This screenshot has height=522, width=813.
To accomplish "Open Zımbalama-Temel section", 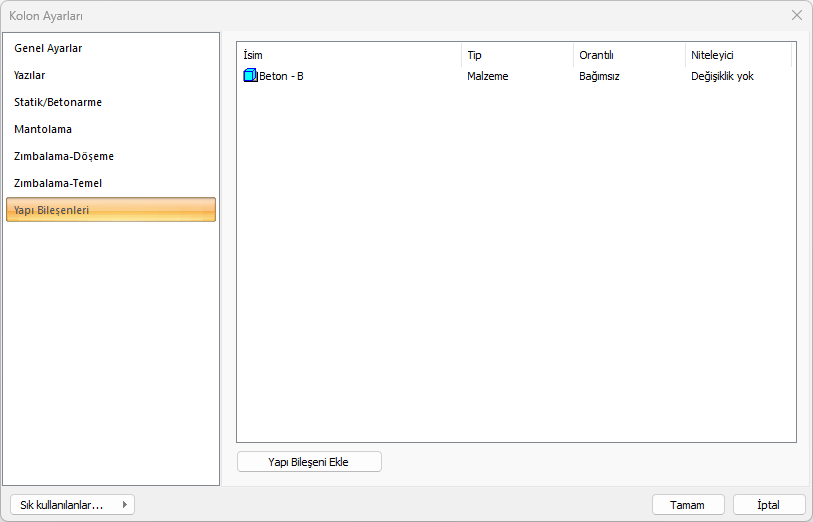I will 110,183.
